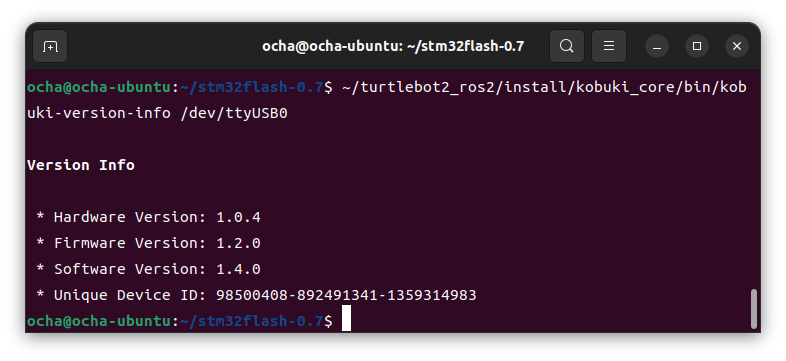Click the Hardware Version 1.0.4 value
786x361 pixels.
pos(238,218)
